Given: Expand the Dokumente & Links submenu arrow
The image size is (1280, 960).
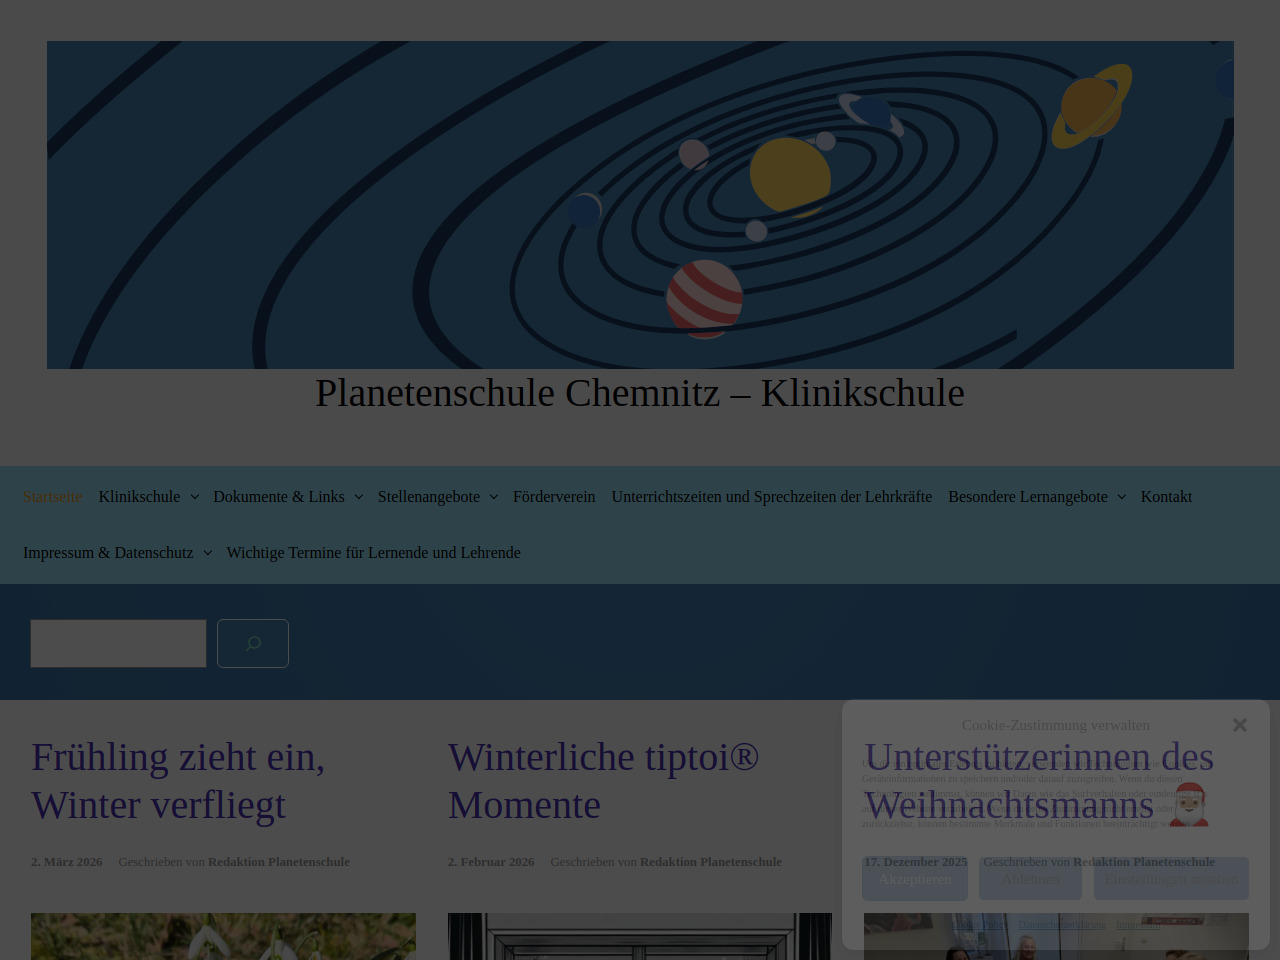Looking at the screenshot, I should pos(358,497).
